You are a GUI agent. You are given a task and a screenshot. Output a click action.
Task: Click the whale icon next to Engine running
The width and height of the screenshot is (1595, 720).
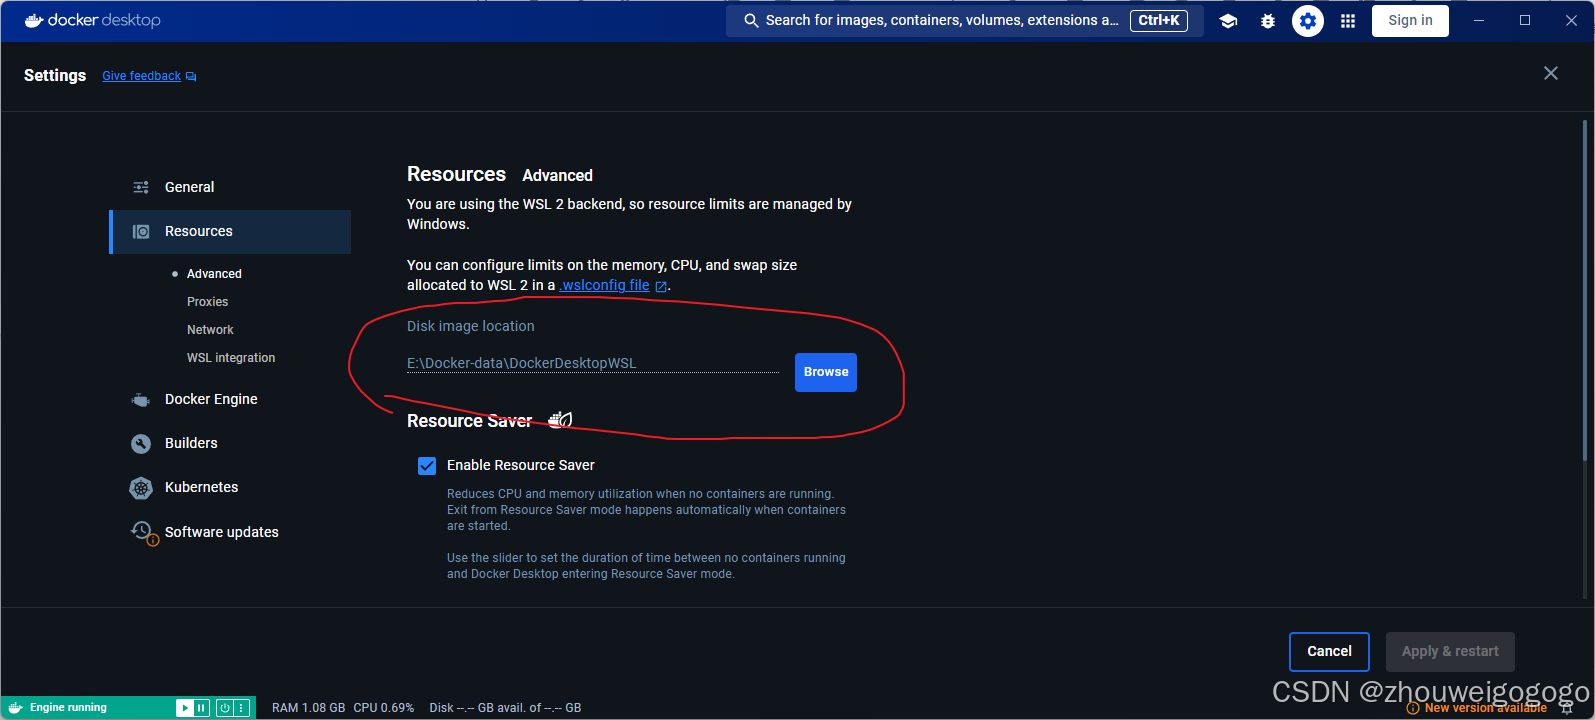click(15, 708)
